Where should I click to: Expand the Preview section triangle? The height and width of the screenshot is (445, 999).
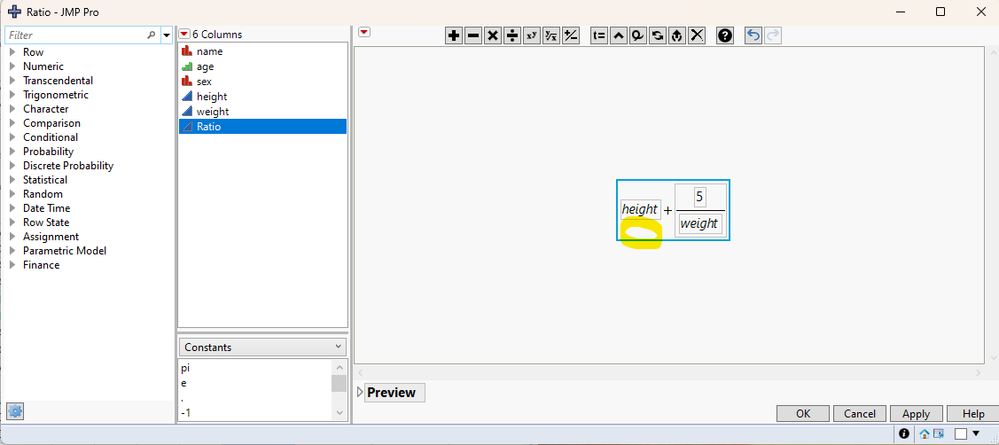pos(361,392)
